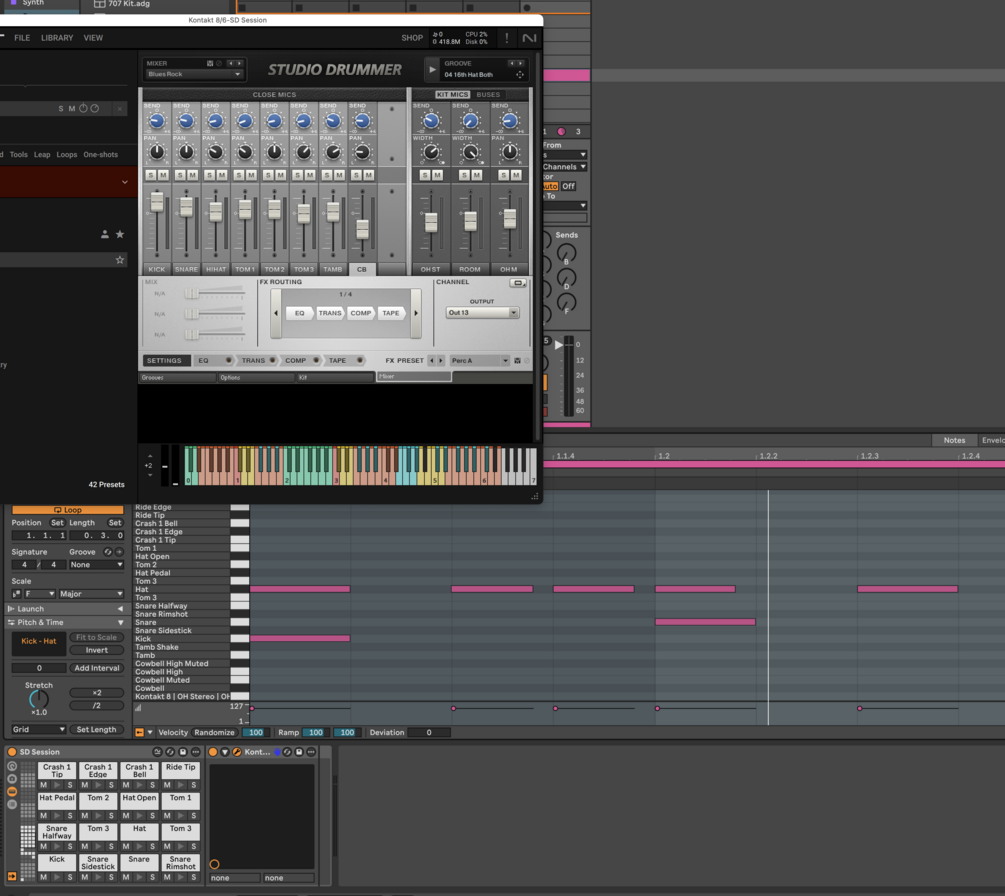
Task: Select next groove arrow in Groove box
Action: [x=520, y=63]
